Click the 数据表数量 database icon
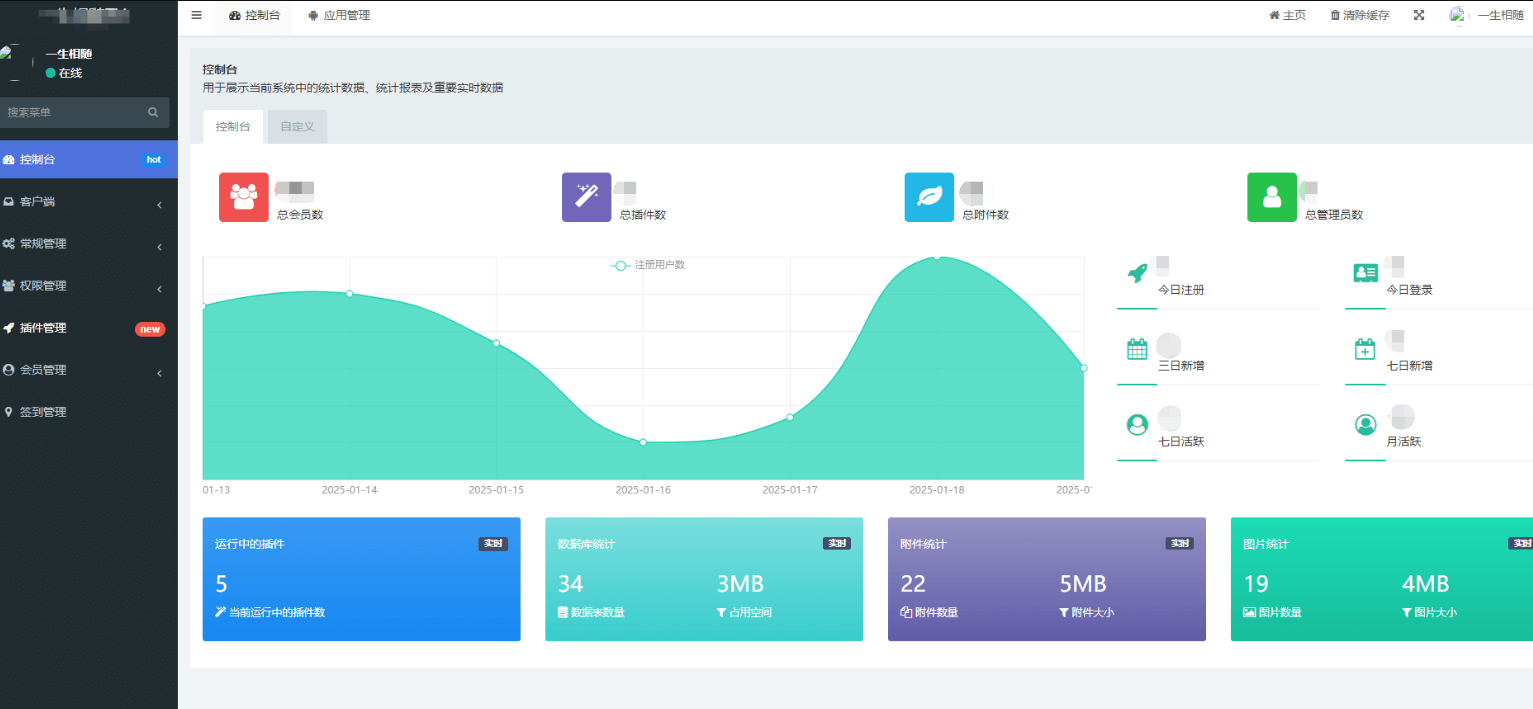The image size is (1533, 709). 563,612
